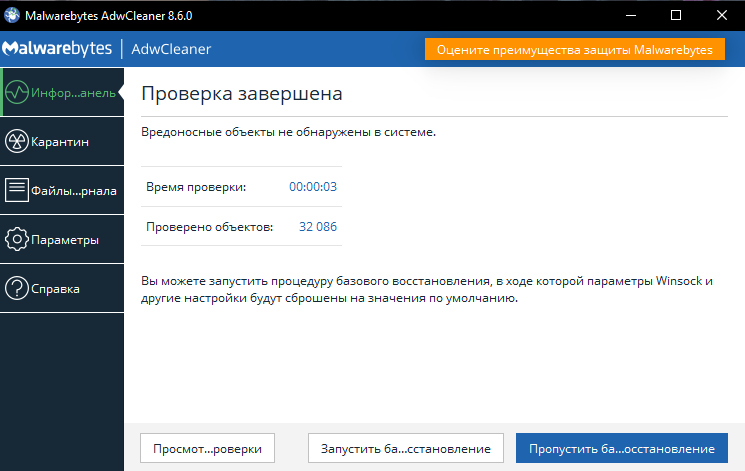Screen dimensions: 745x471
Task: Go to Параметры settings section
Action: coord(62,240)
